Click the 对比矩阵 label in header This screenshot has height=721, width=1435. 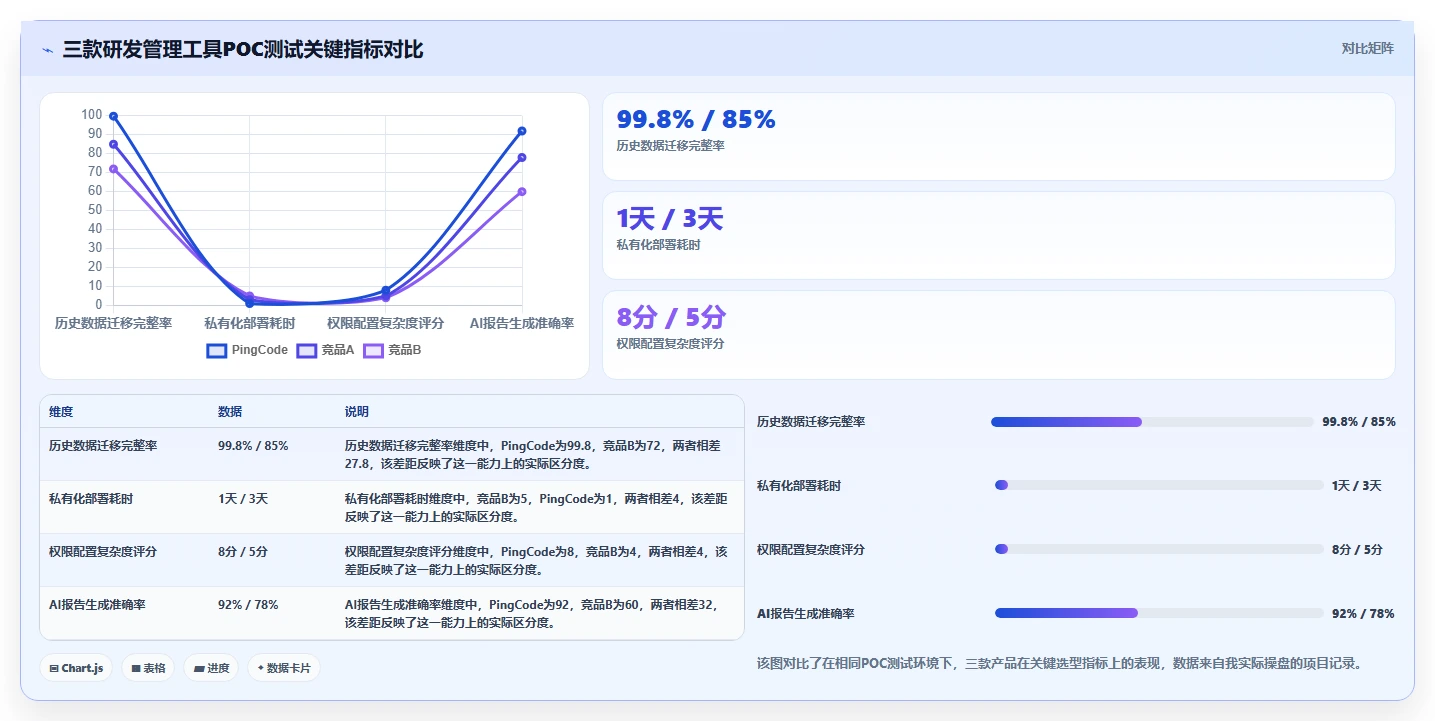coord(1368,48)
